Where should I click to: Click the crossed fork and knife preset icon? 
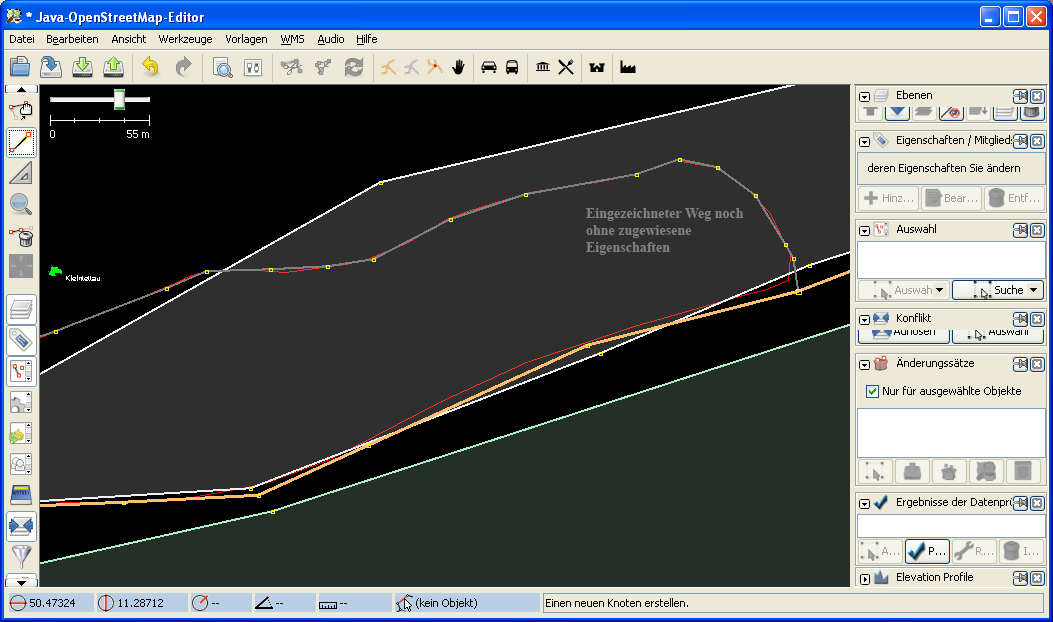(x=566, y=67)
